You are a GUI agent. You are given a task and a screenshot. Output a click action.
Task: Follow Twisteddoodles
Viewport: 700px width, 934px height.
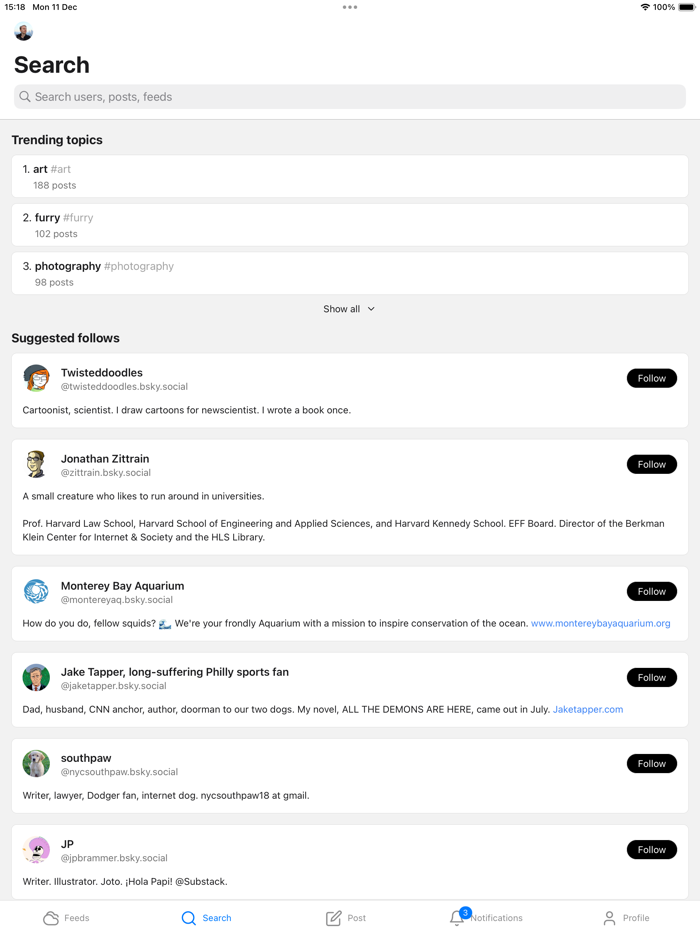tap(651, 378)
